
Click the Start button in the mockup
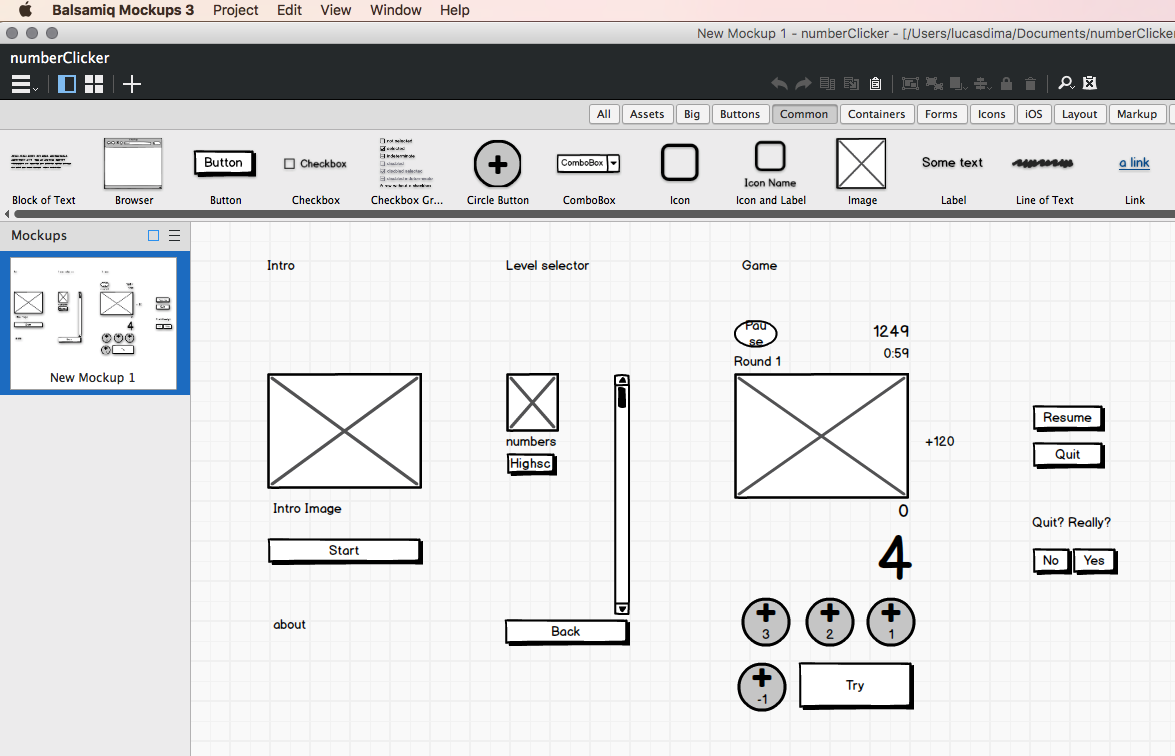[x=344, y=551]
